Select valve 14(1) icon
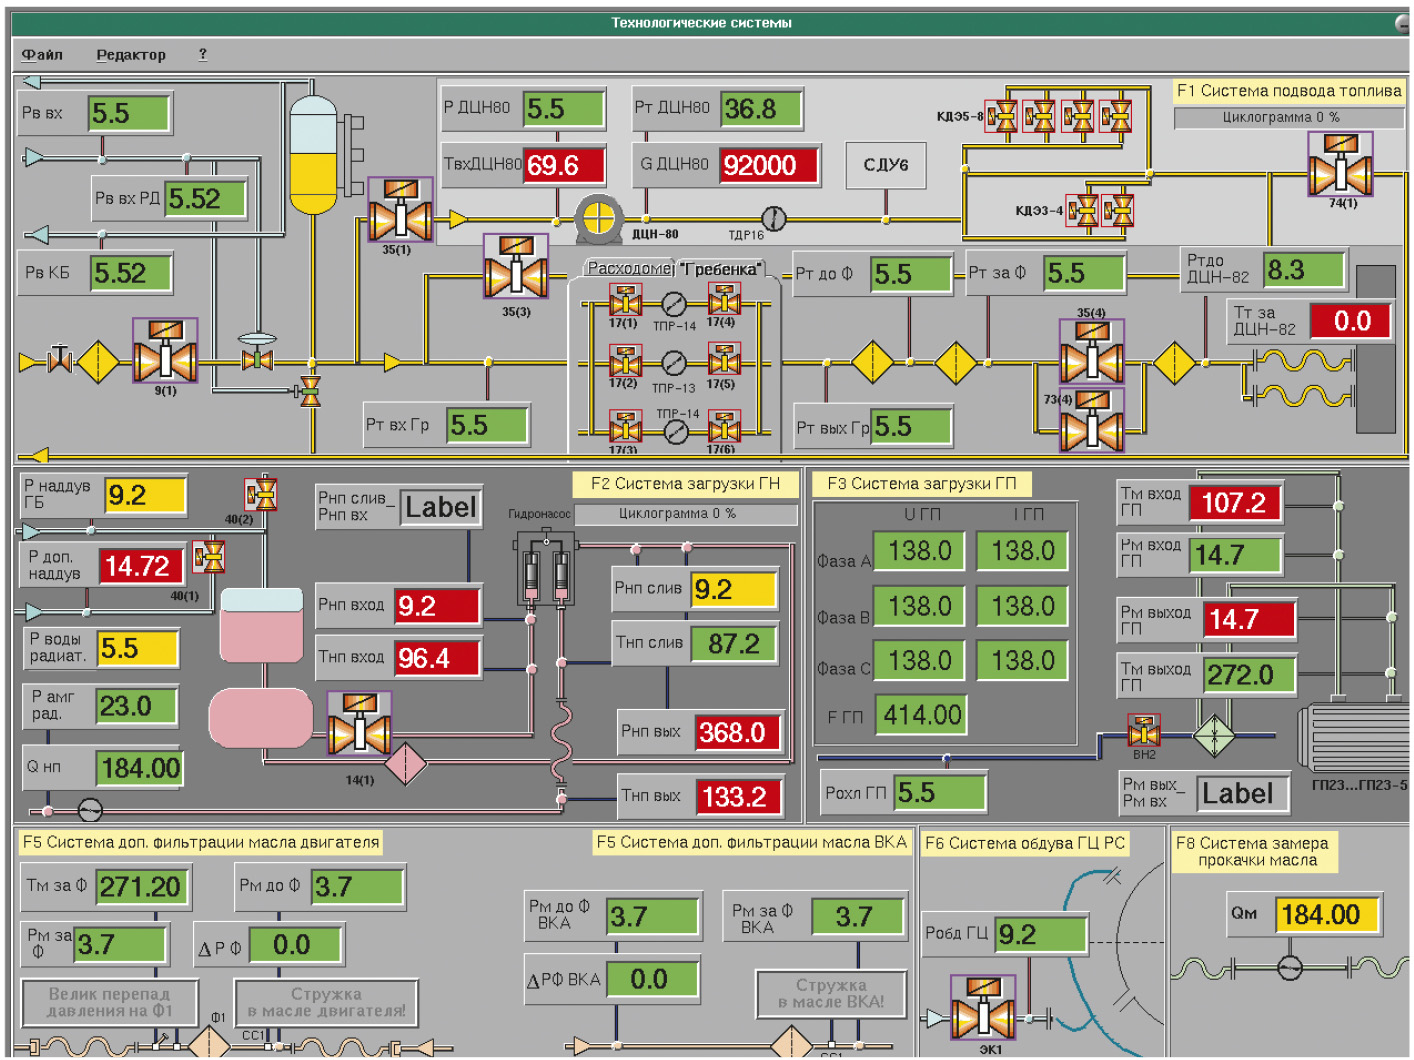Screen dimensions: 1414x1060 click(359, 722)
